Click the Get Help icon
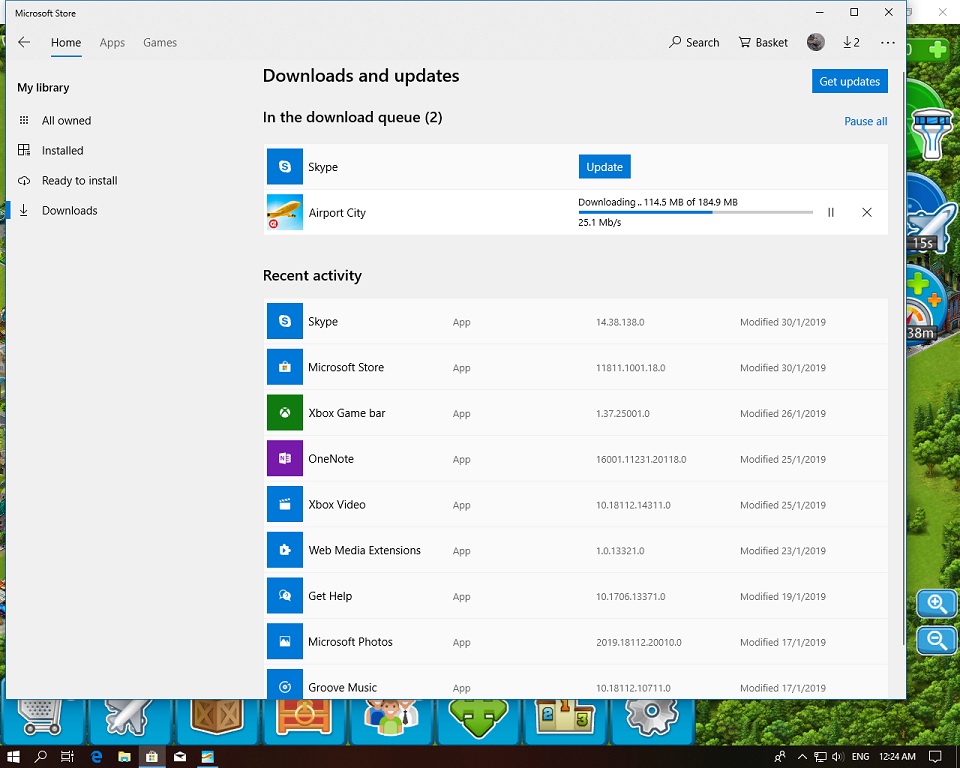The width and height of the screenshot is (960, 768). [x=285, y=596]
